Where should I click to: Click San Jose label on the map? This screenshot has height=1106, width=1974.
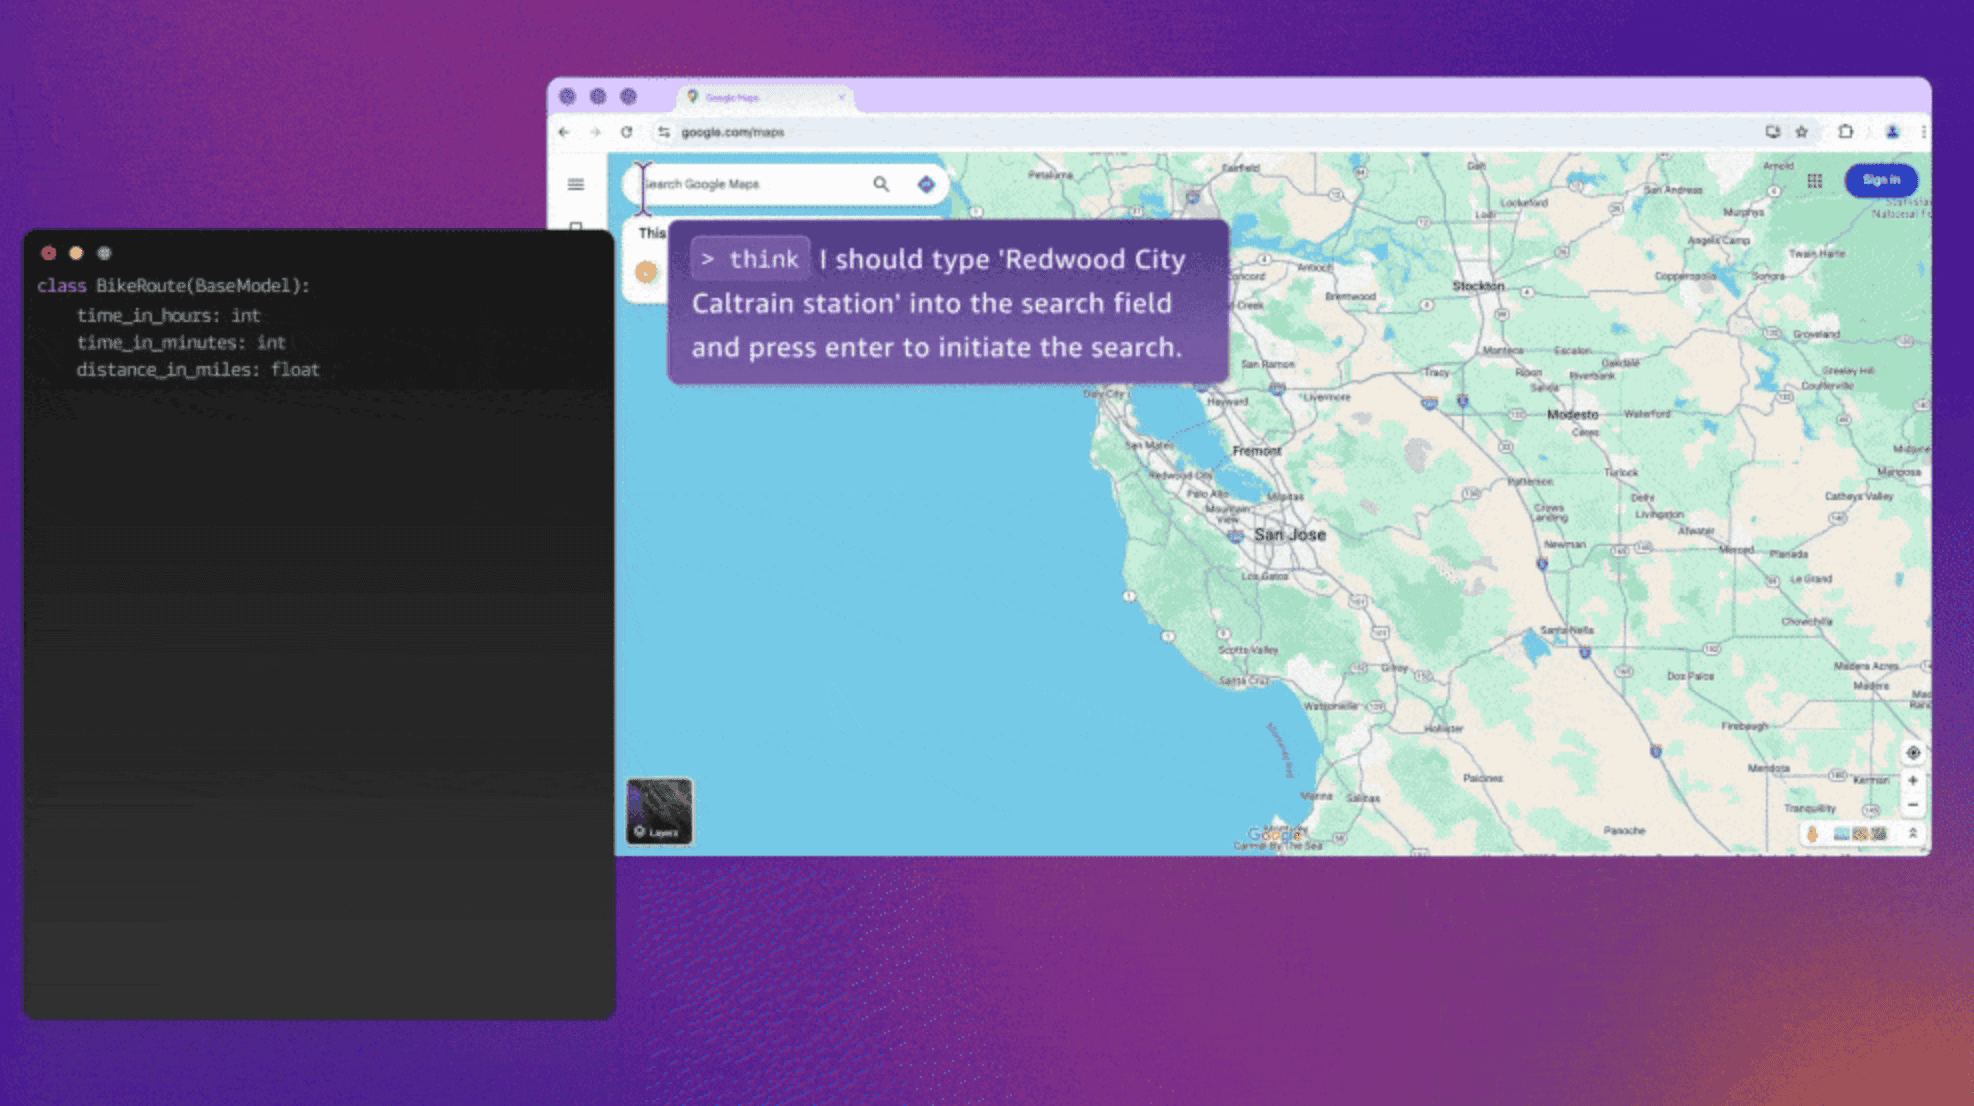pyautogui.click(x=1290, y=535)
